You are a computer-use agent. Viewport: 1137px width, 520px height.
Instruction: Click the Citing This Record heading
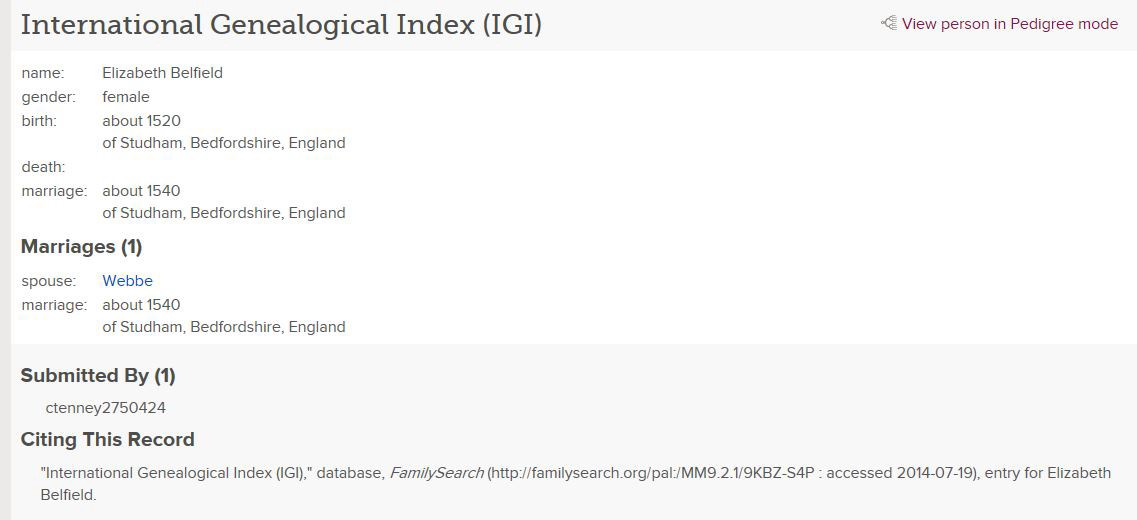(x=107, y=440)
